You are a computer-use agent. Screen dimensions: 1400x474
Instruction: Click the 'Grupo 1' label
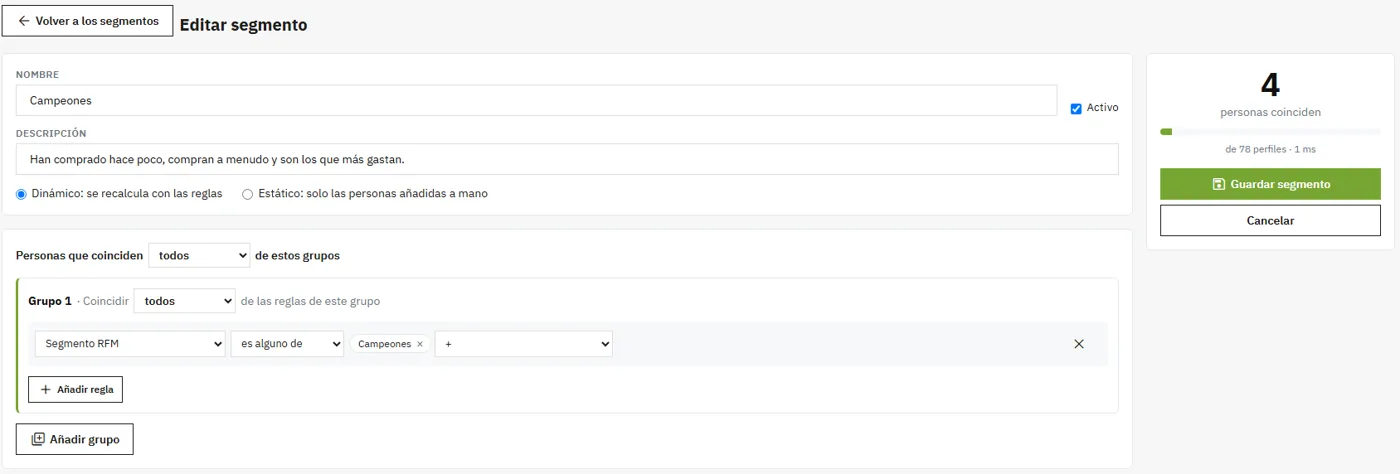point(50,301)
